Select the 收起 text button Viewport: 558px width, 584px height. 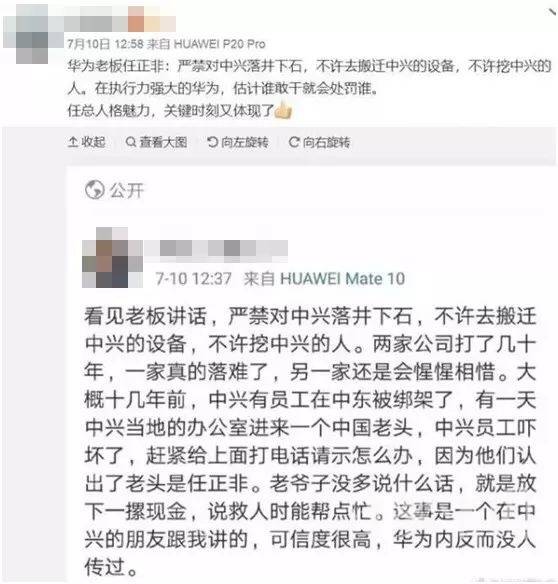click(93, 142)
